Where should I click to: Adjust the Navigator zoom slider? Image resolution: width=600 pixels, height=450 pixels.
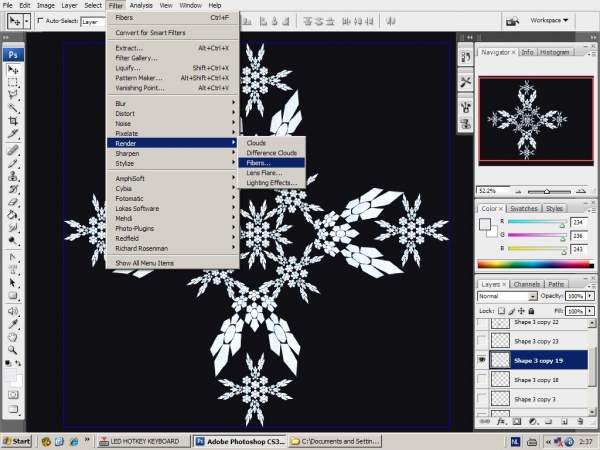(547, 191)
